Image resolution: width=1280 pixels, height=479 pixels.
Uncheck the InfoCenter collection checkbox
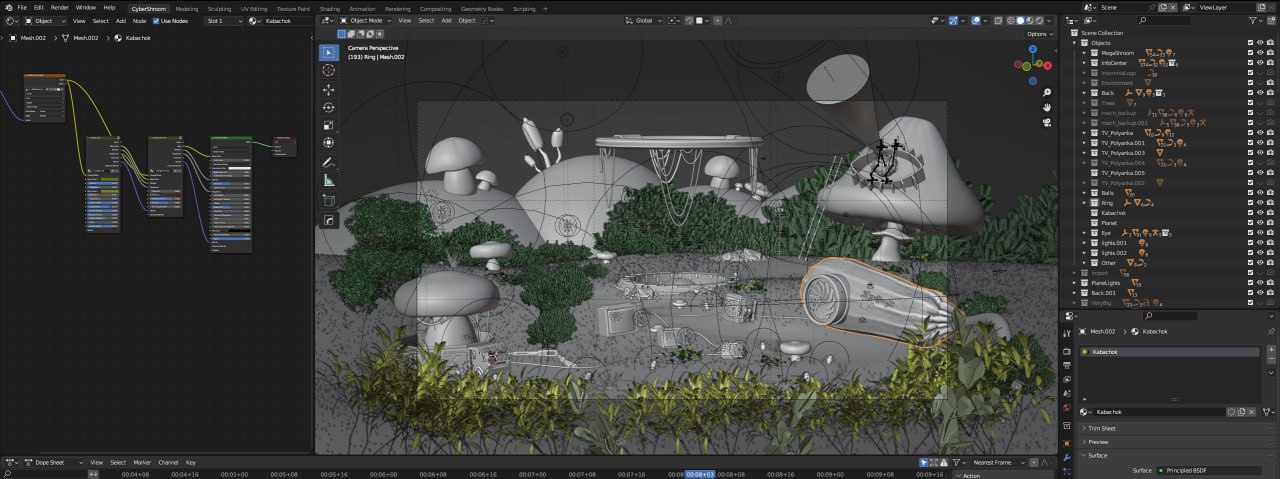tap(1250, 63)
